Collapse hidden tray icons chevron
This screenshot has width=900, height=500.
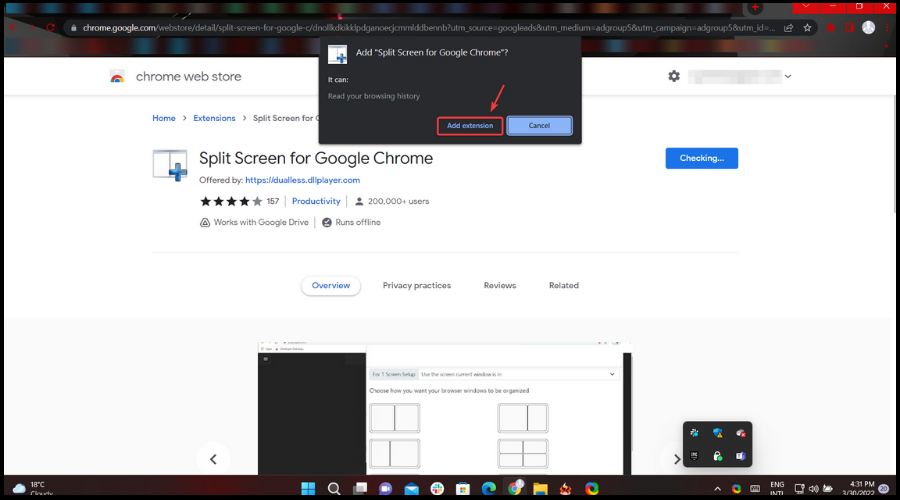pos(717,489)
